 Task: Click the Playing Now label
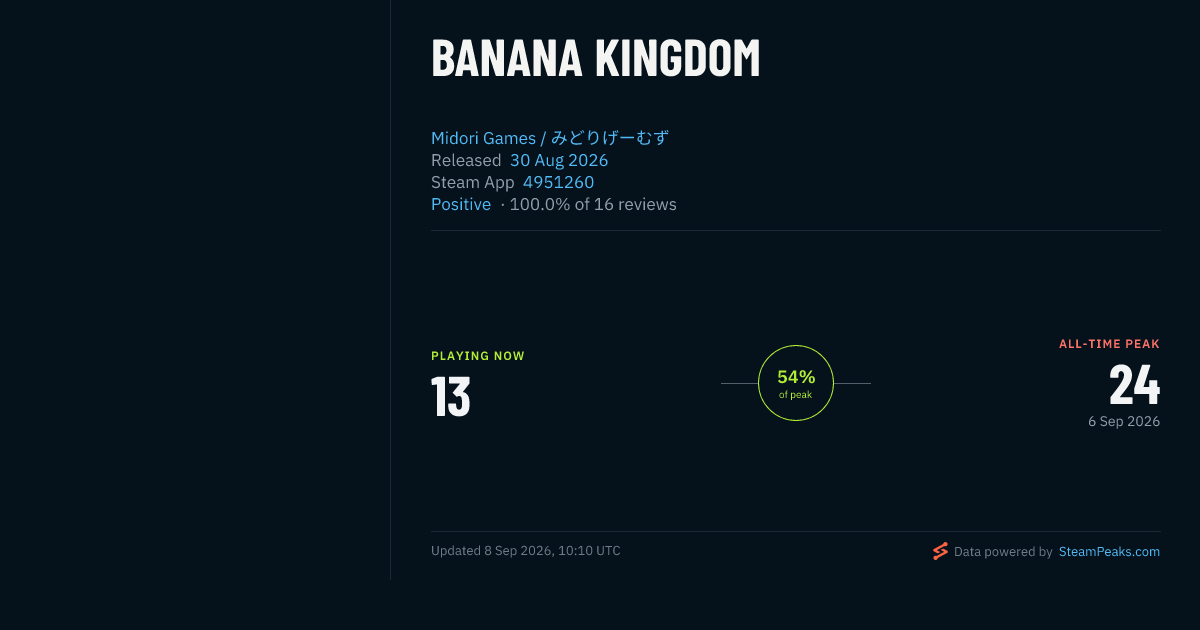(478, 356)
